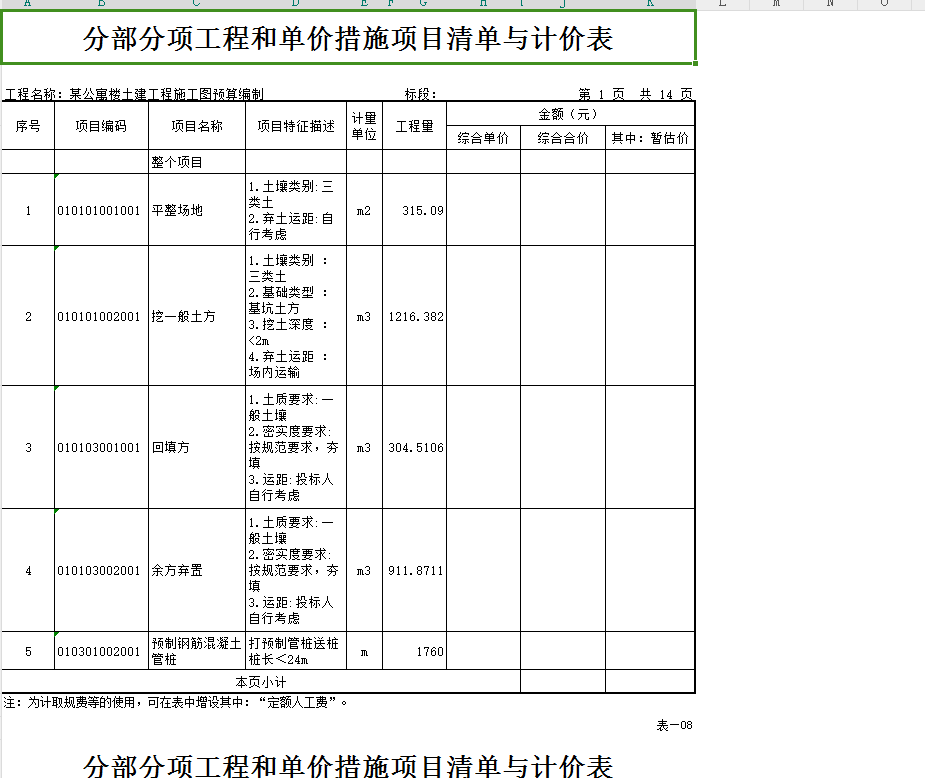This screenshot has width=925, height=778.
Task: Select quantity value 1760
Action: click(x=414, y=651)
